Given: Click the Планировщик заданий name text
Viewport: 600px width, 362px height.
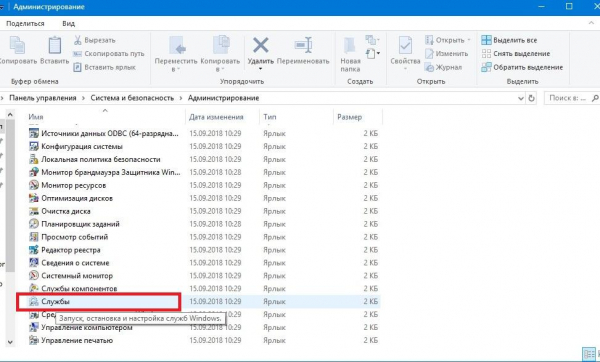Looking at the screenshot, I should [x=80, y=224].
